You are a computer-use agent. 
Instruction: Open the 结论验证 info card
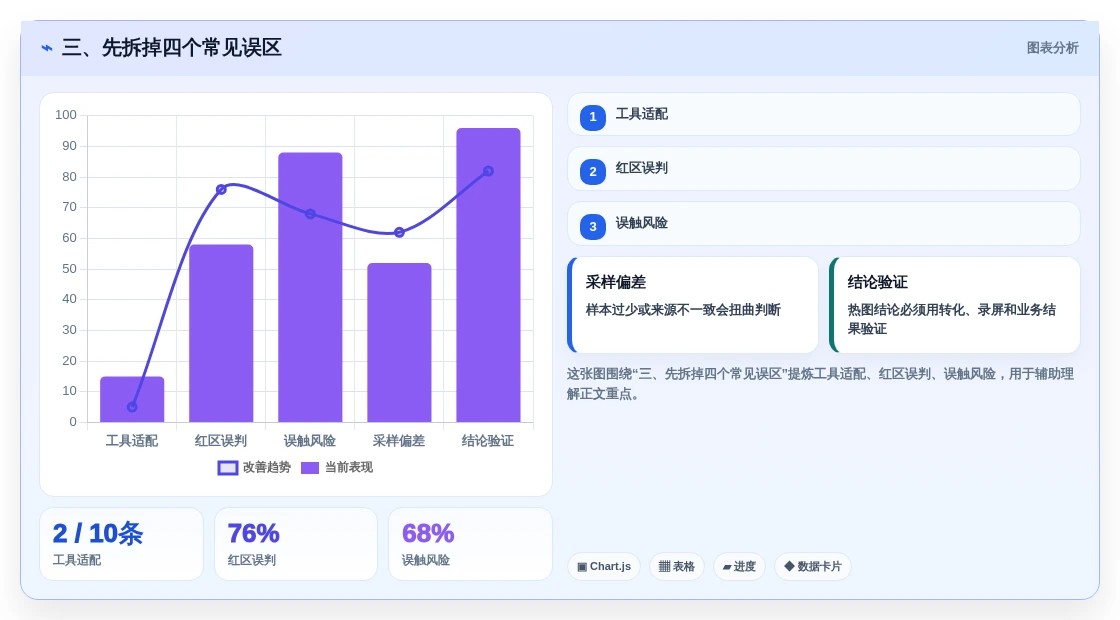coord(954,305)
